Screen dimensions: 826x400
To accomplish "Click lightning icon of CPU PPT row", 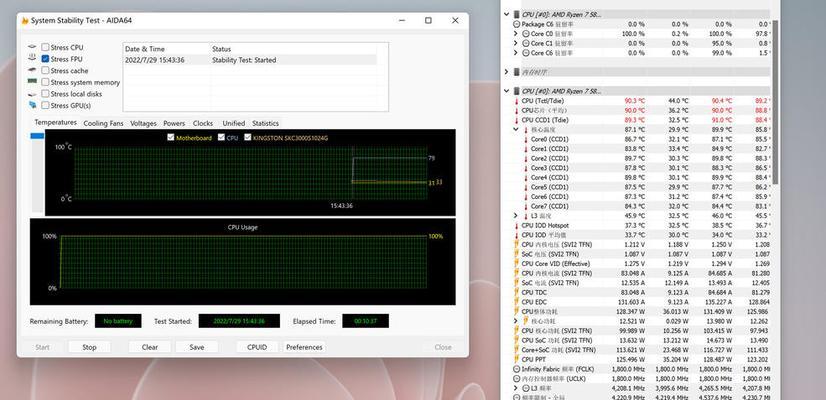I will [516, 359].
